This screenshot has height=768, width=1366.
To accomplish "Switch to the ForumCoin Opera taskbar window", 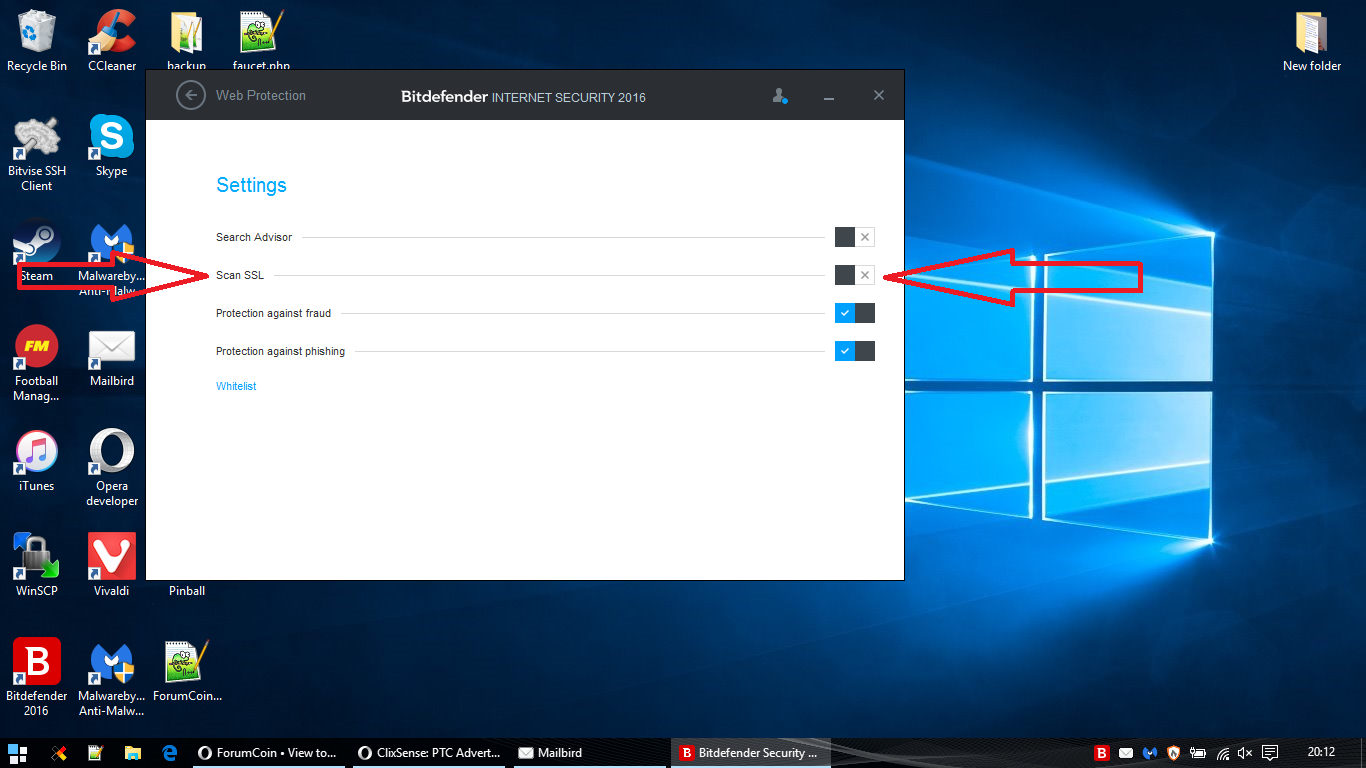I will tap(269, 753).
